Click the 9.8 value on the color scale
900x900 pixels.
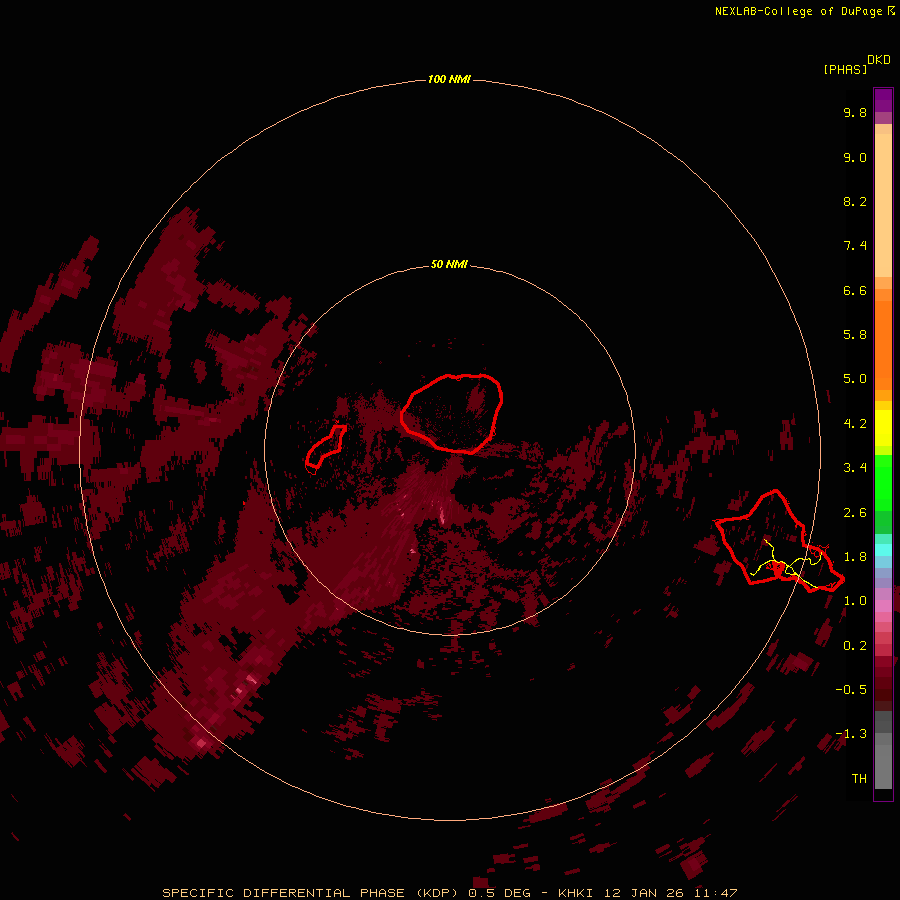tap(855, 112)
